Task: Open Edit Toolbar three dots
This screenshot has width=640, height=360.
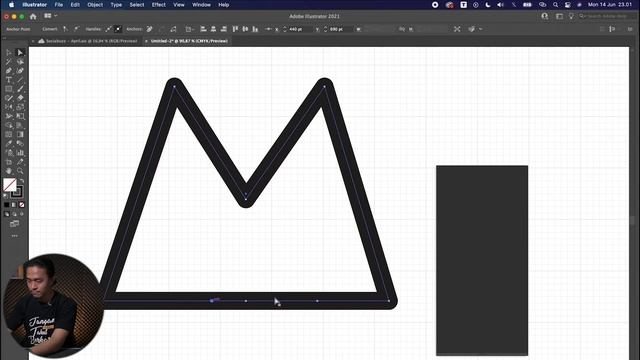Action: click(x=14, y=236)
